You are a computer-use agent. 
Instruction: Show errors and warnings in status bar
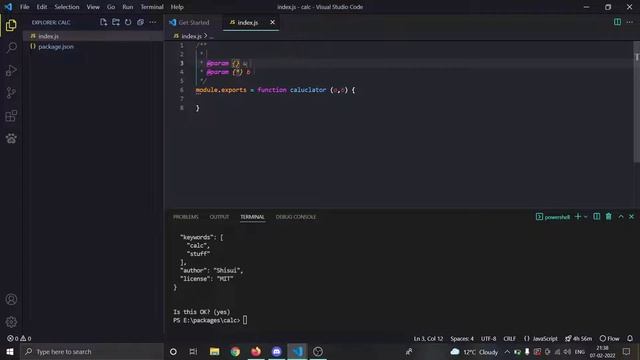19,338
